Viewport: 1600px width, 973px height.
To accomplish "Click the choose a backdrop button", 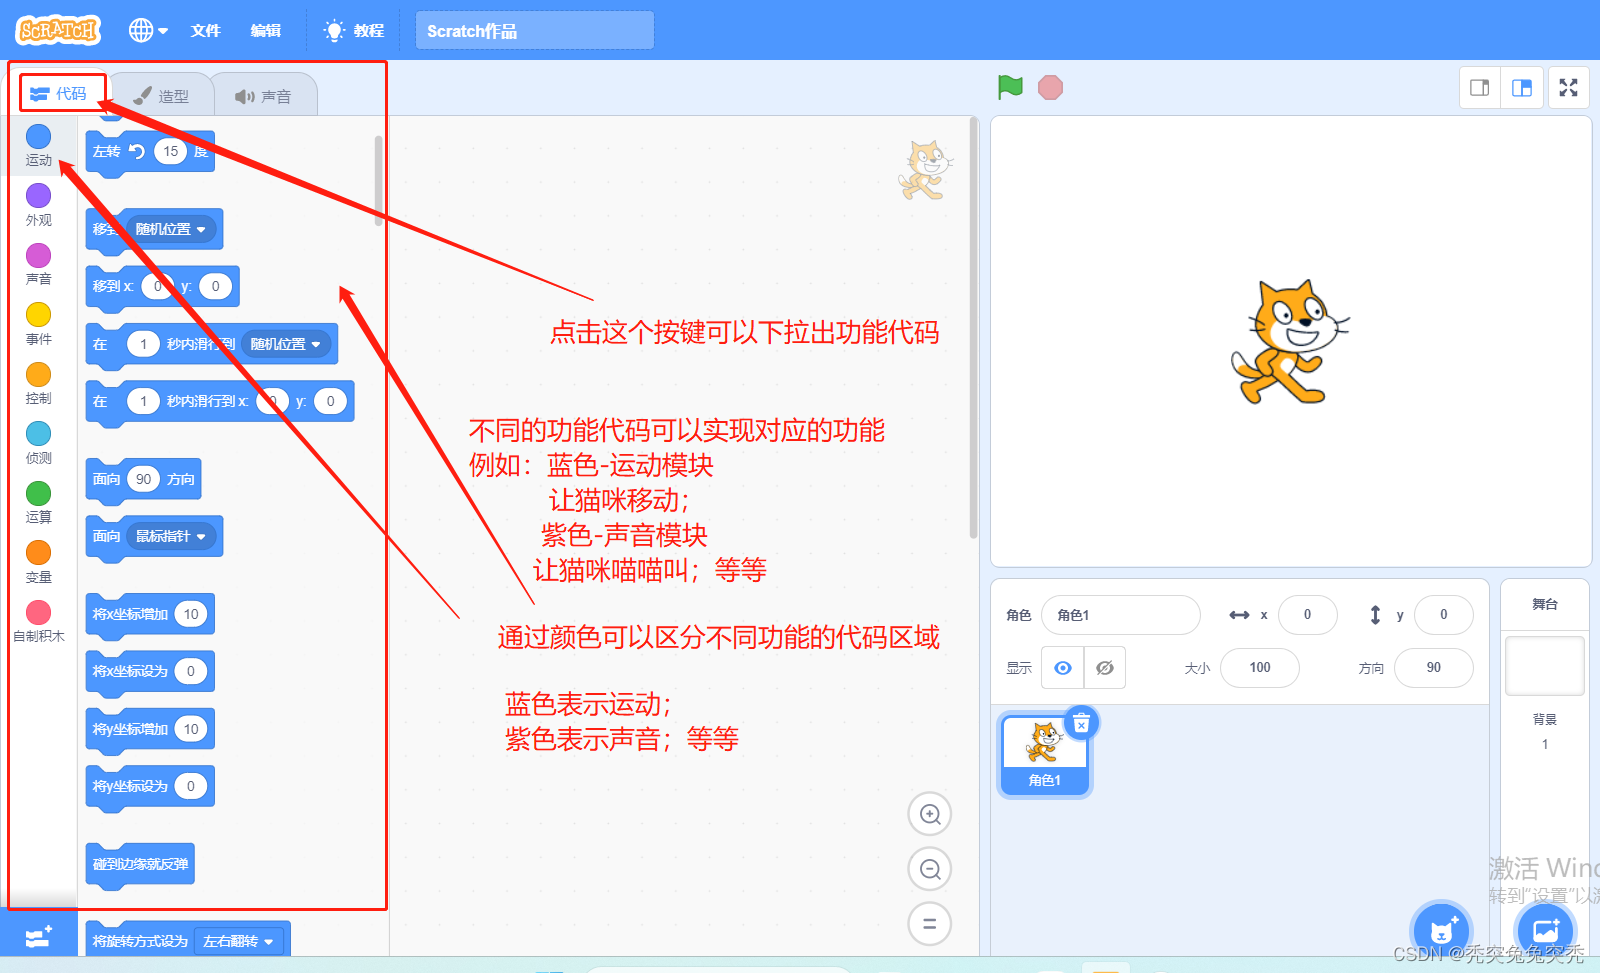I will pyautogui.click(x=1545, y=930).
